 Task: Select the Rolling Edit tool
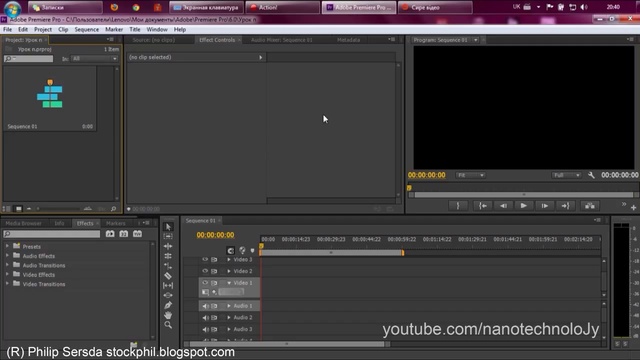pos(168,256)
